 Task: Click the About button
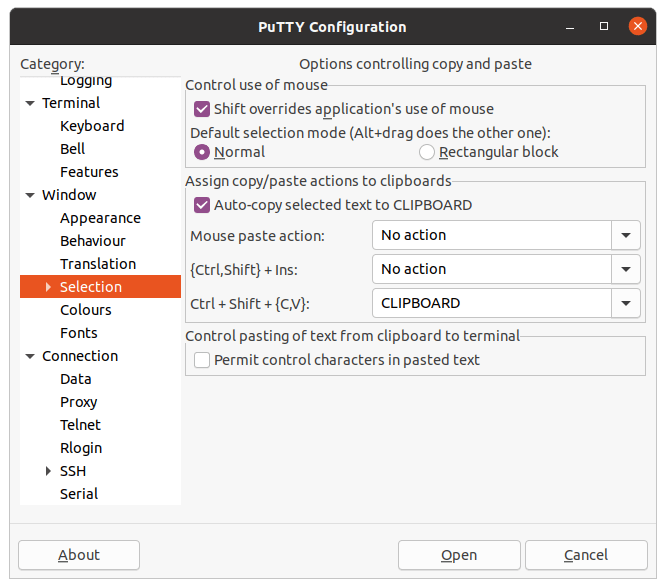pos(79,555)
